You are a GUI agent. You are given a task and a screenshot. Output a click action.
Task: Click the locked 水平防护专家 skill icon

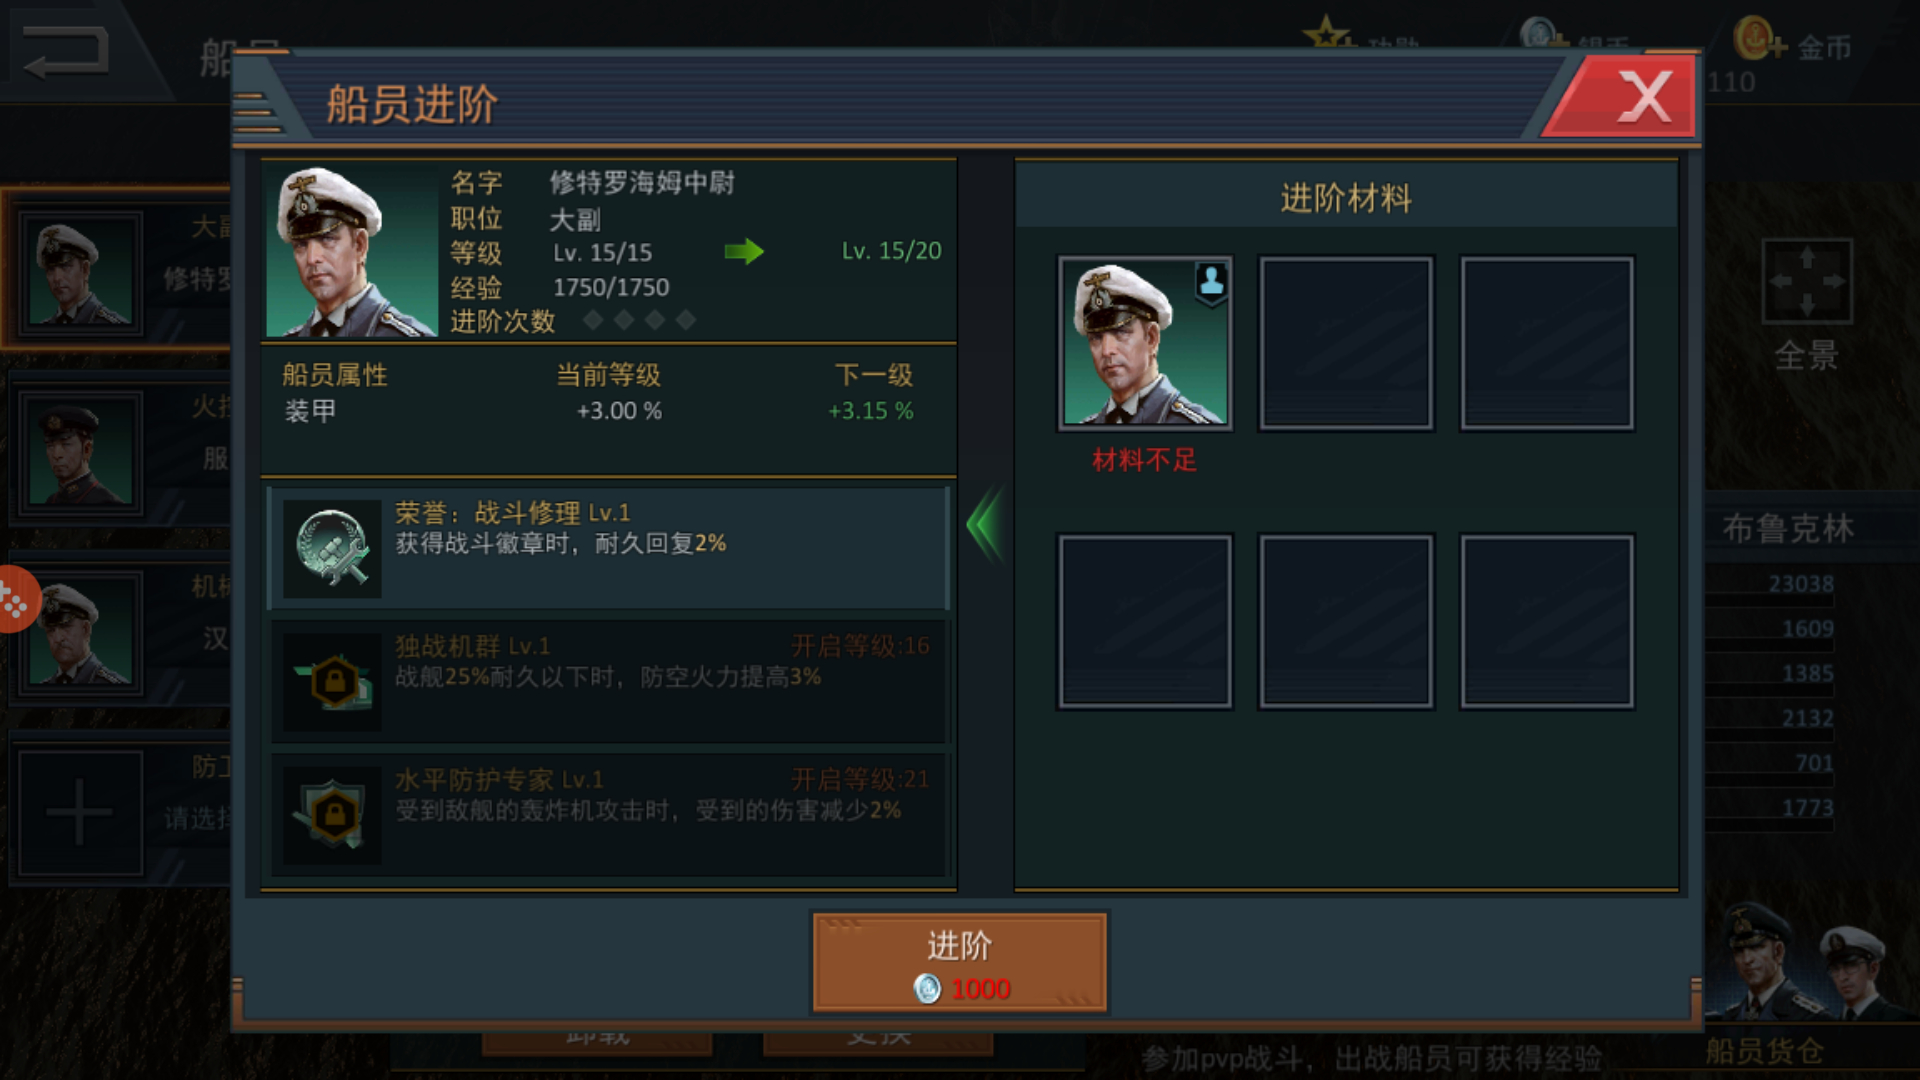tap(332, 815)
